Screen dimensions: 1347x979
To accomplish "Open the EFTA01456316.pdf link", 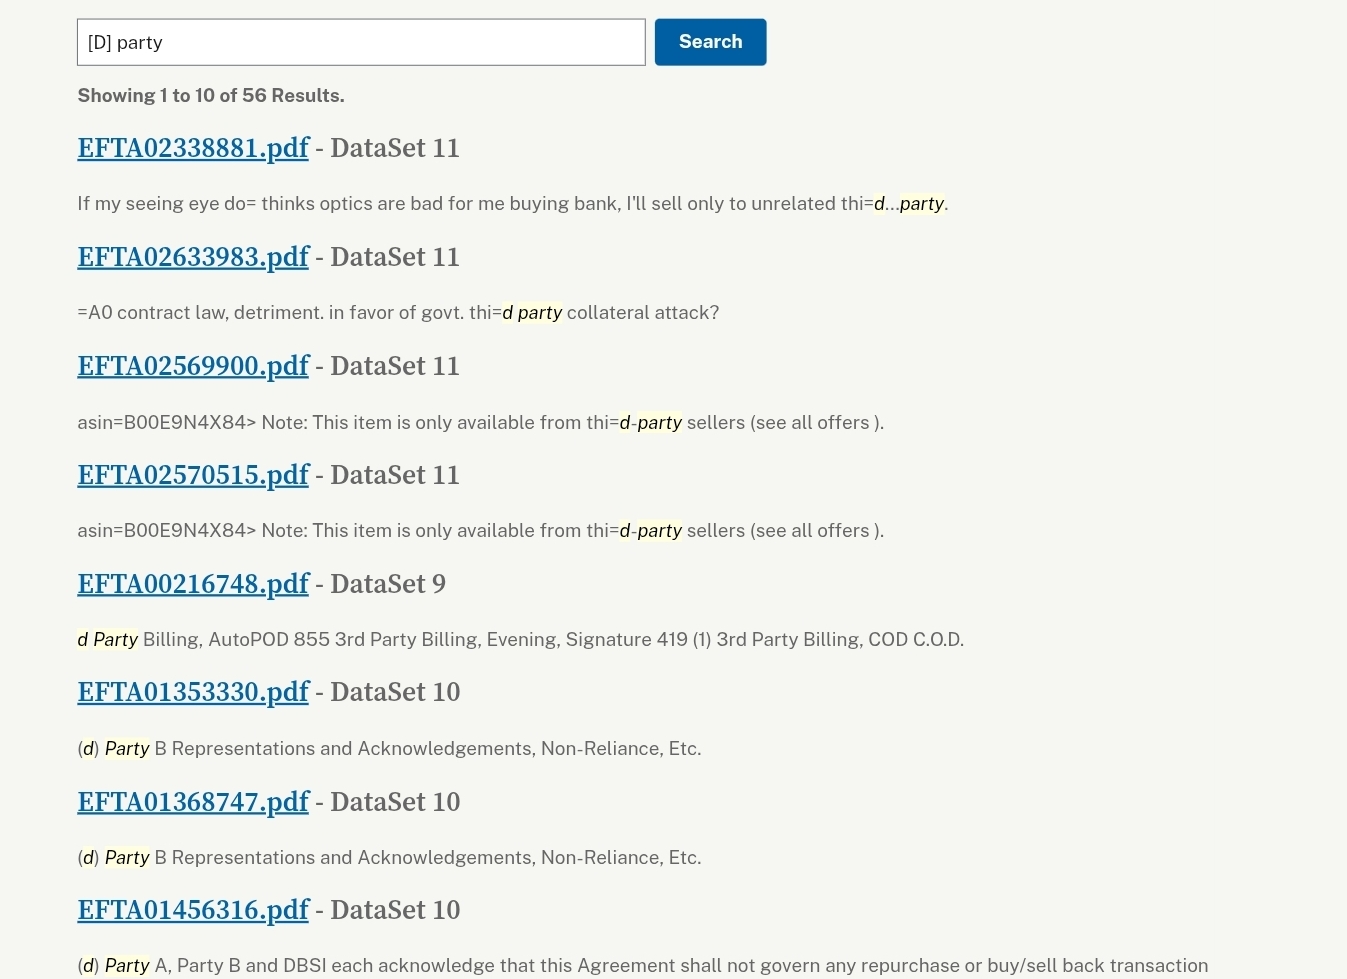I will point(193,910).
